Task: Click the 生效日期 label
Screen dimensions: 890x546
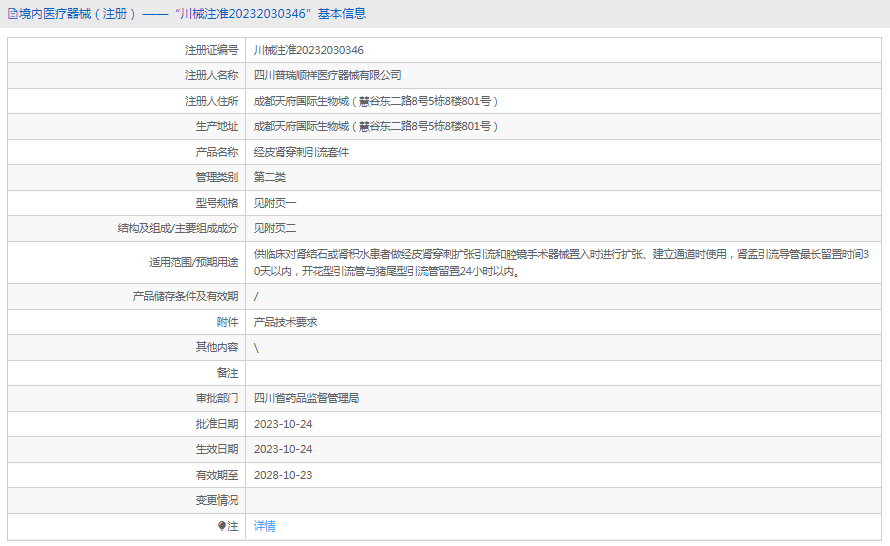Action: pyautogui.click(x=217, y=449)
